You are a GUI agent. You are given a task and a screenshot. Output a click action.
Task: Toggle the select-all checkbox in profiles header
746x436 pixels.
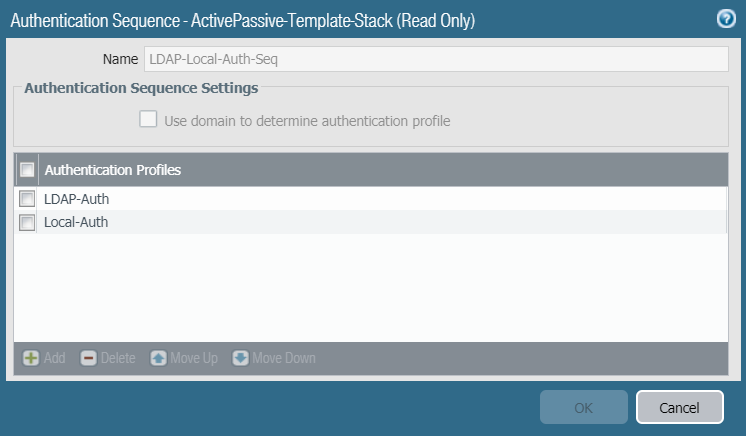[x=27, y=170]
